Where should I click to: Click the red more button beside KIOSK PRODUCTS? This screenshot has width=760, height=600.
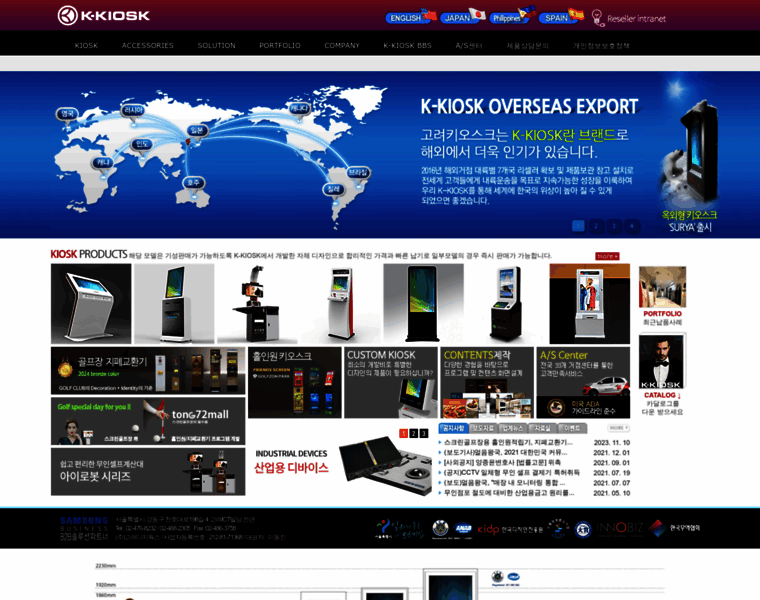[607, 256]
